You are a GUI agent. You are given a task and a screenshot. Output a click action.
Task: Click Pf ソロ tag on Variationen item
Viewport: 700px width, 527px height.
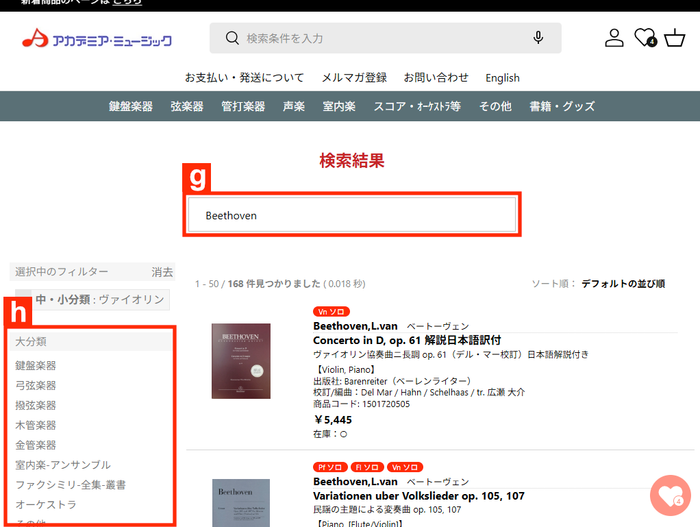pos(330,467)
